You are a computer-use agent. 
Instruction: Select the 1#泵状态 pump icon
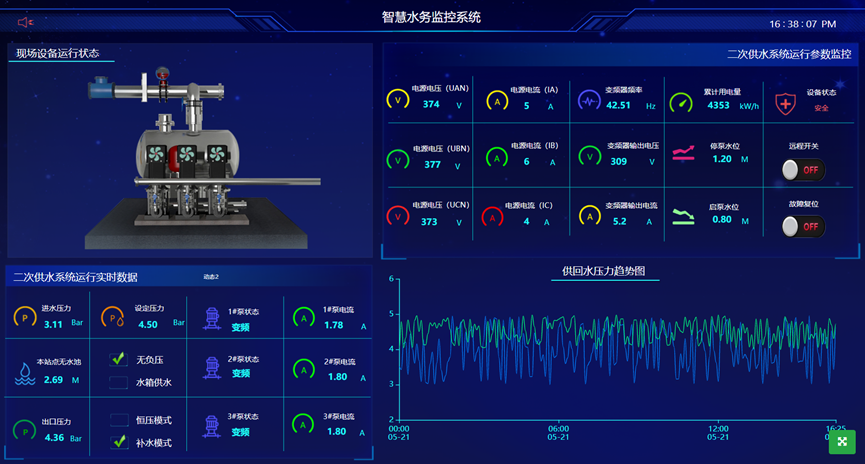(x=211, y=318)
